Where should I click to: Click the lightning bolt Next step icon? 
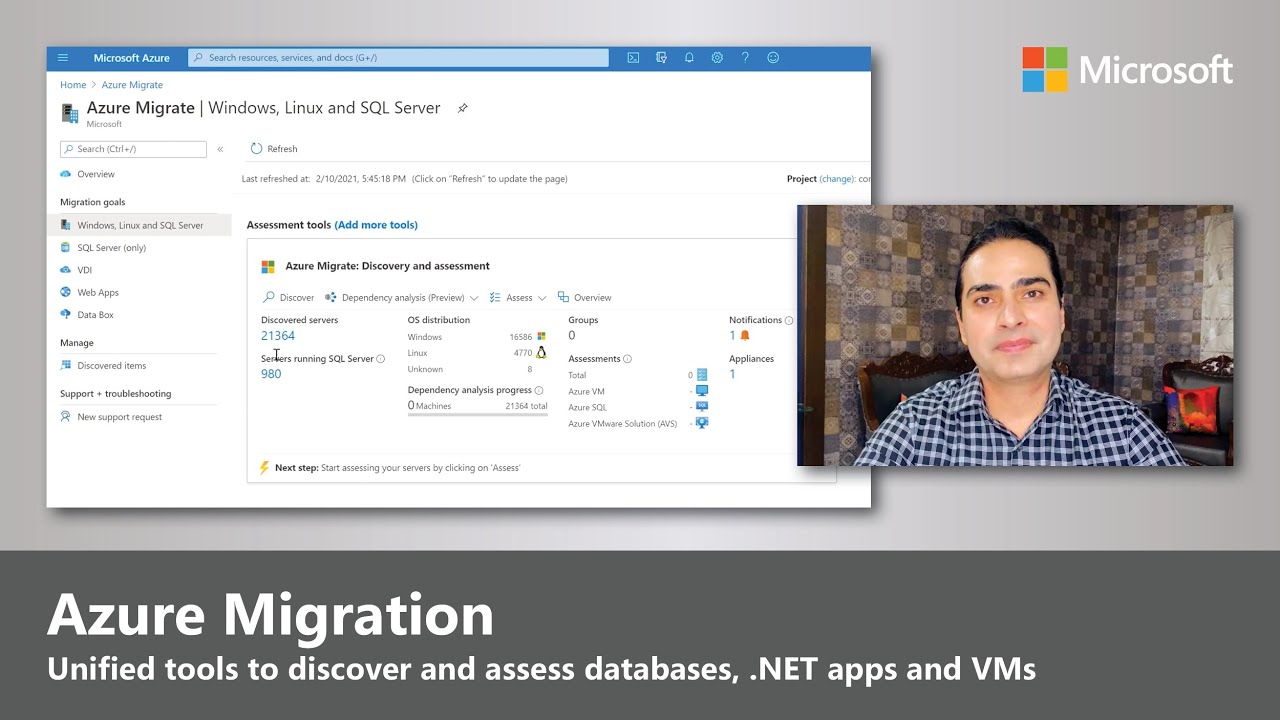click(x=264, y=468)
